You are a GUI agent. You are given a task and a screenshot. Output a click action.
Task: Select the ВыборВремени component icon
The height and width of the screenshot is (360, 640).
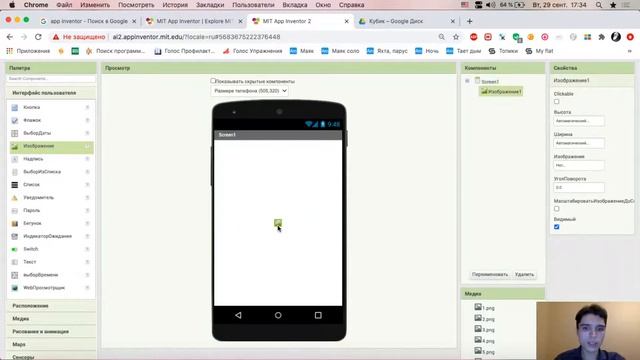(15, 275)
